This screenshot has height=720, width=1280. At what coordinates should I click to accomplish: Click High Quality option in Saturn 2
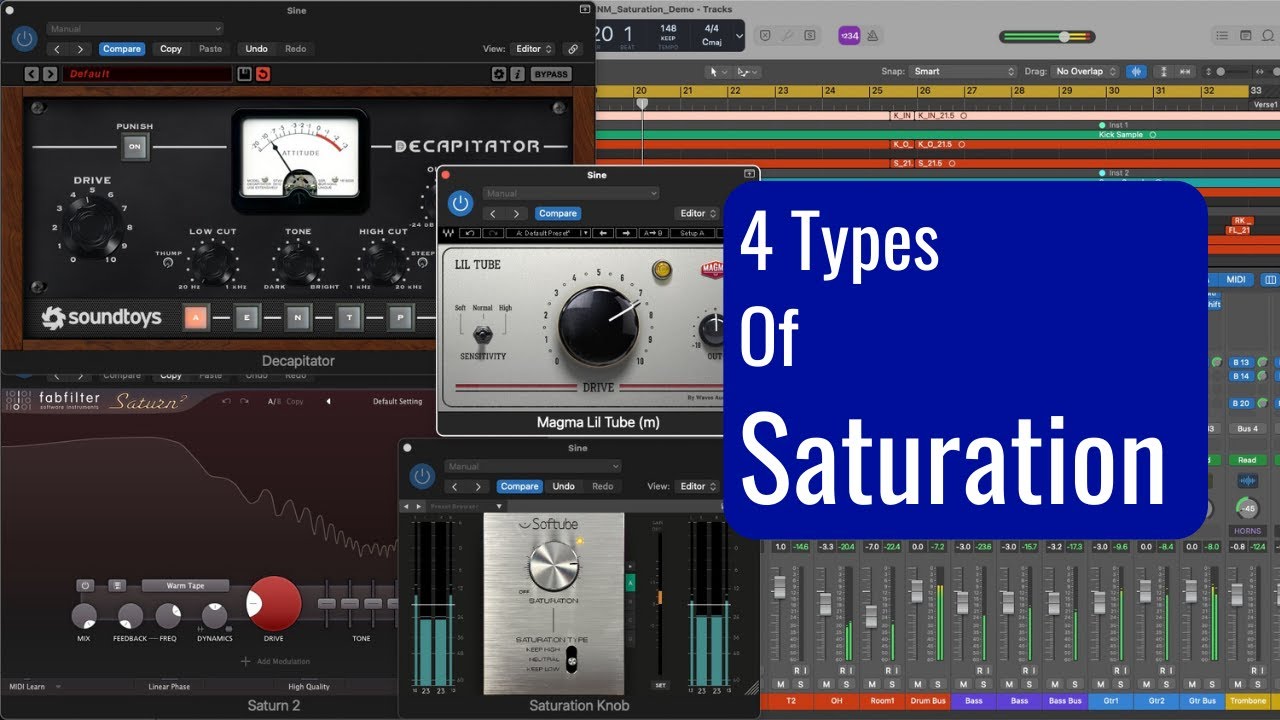309,686
